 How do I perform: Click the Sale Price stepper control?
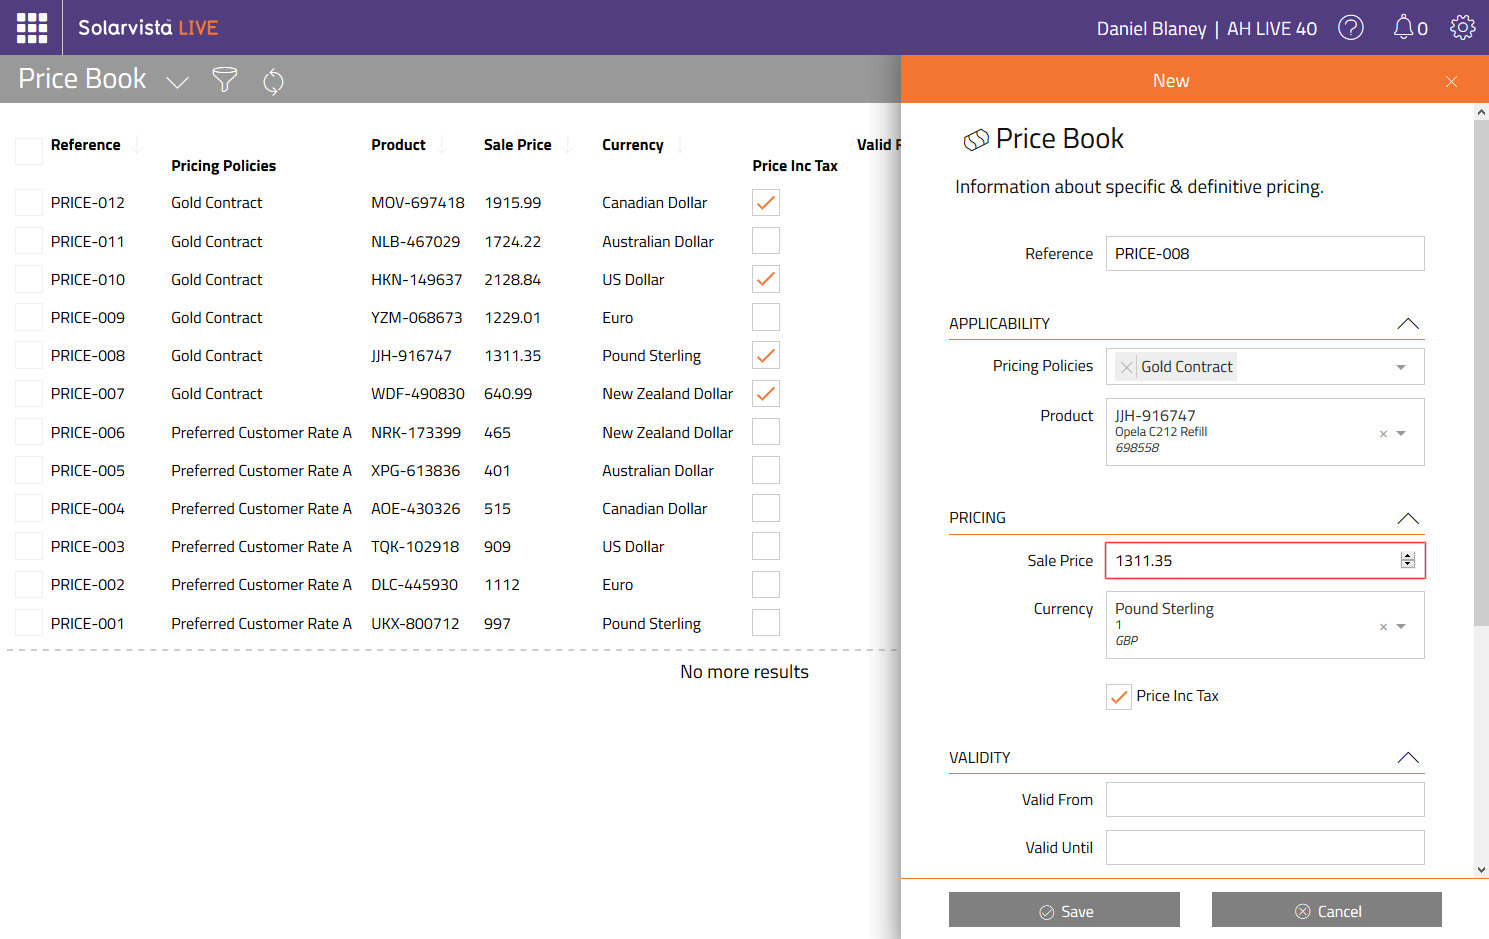pos(1408,561)
